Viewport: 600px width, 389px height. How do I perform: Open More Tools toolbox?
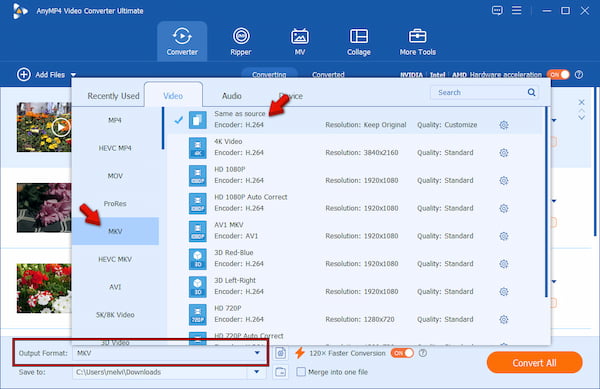417,41
